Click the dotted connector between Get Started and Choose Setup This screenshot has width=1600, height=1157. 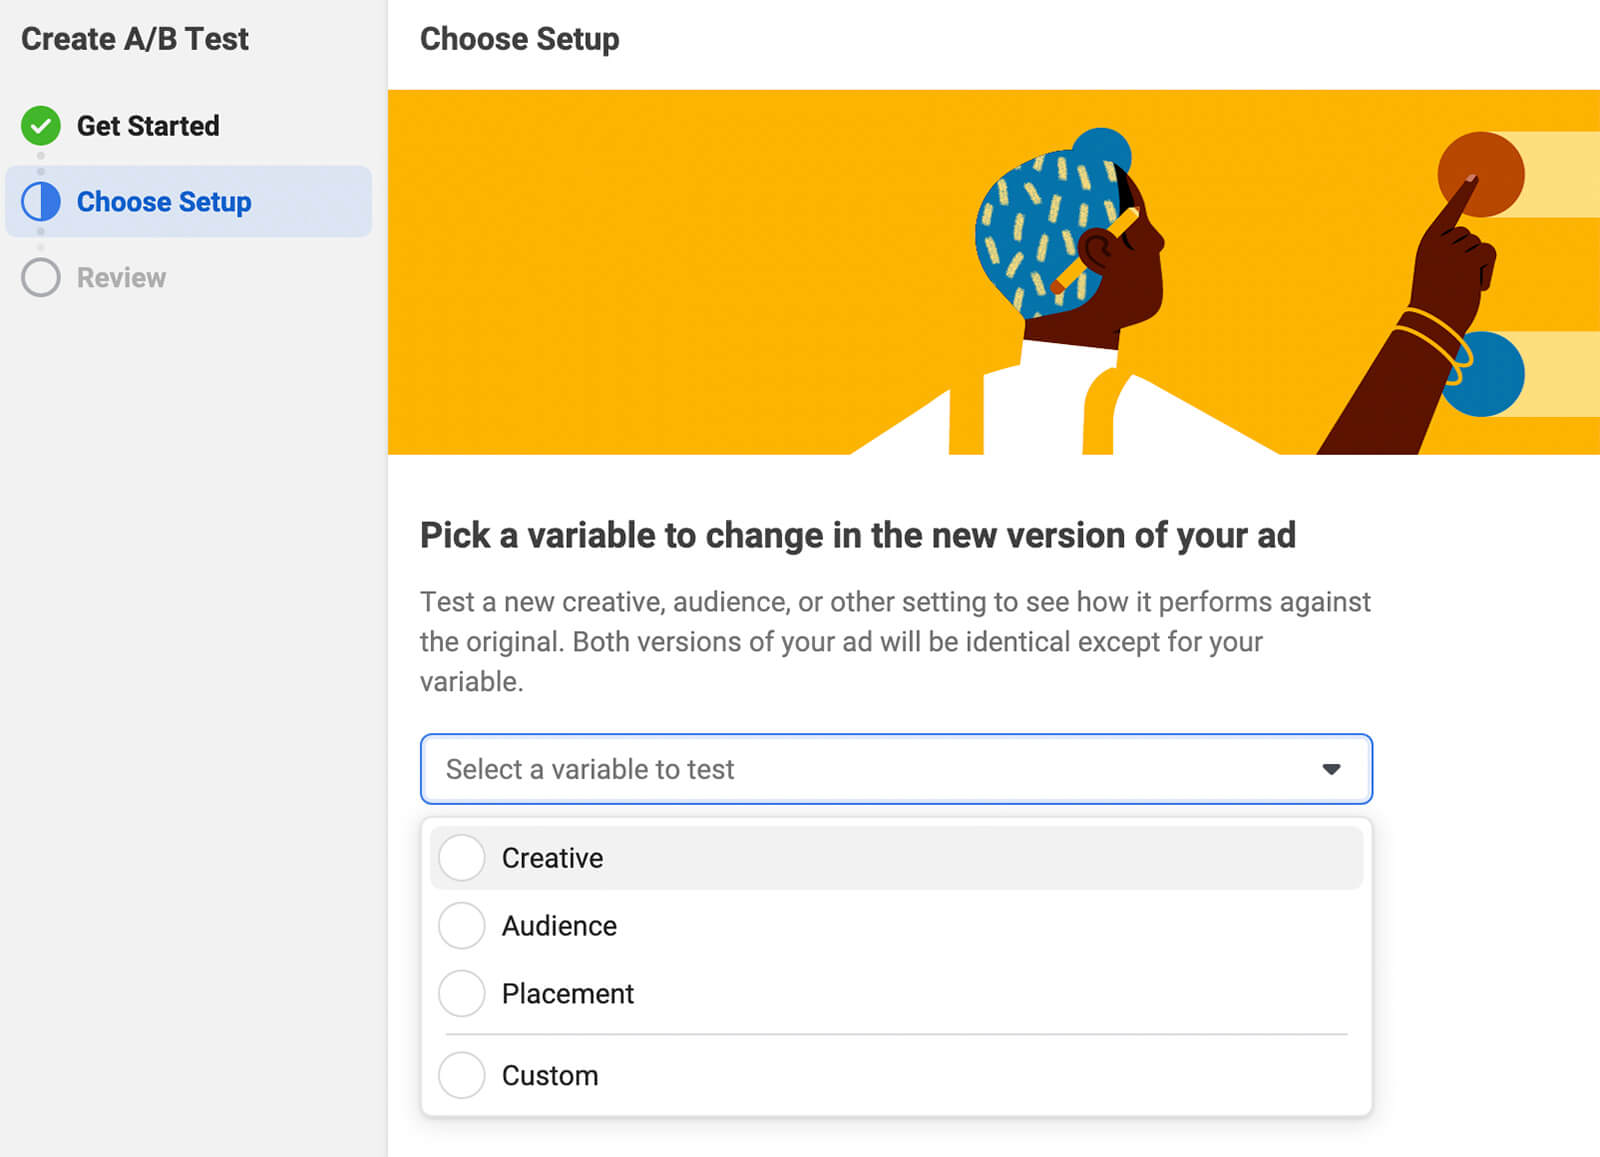point(41,163)
